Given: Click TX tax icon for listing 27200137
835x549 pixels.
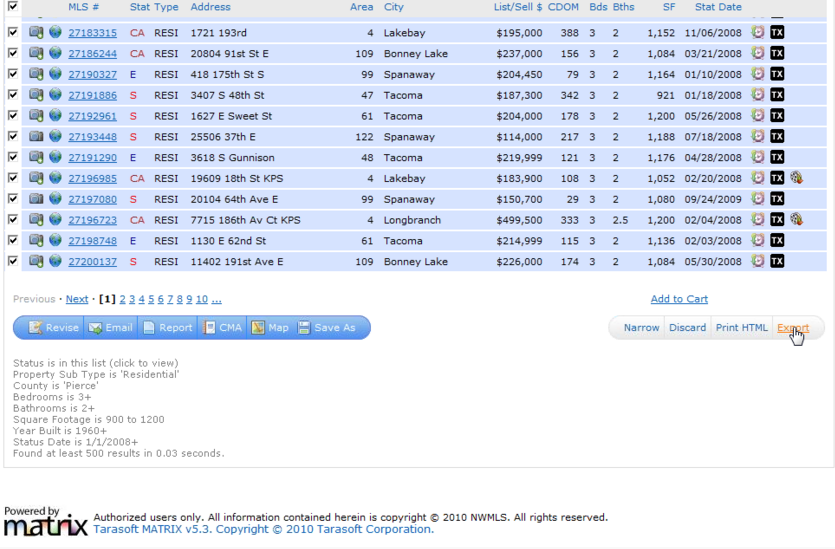Looking at the screenshot, I should click(x=777, y=262).
